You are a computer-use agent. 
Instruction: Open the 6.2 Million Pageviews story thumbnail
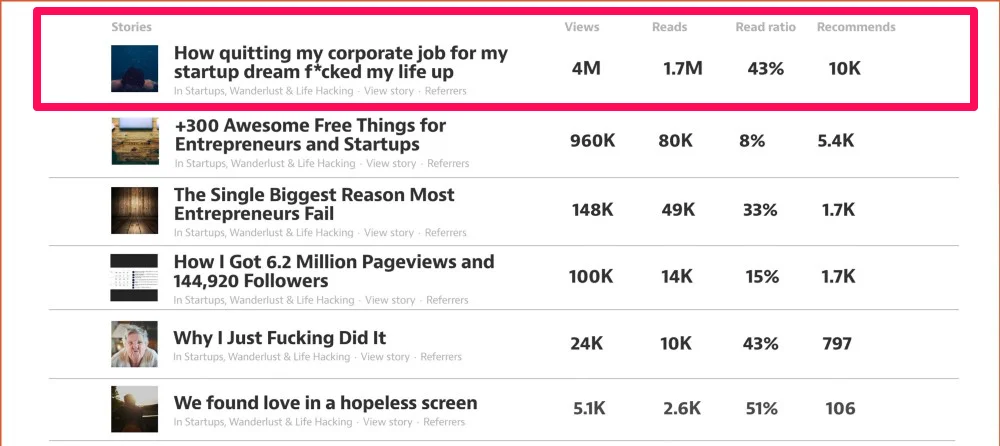[135, 278]
